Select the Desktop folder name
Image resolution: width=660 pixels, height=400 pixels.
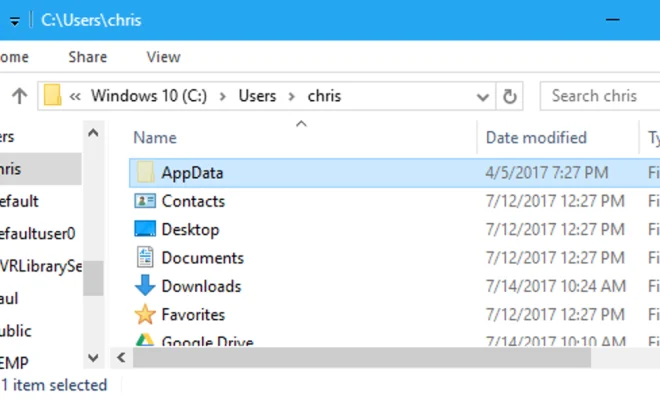click(x=190, y=229)
